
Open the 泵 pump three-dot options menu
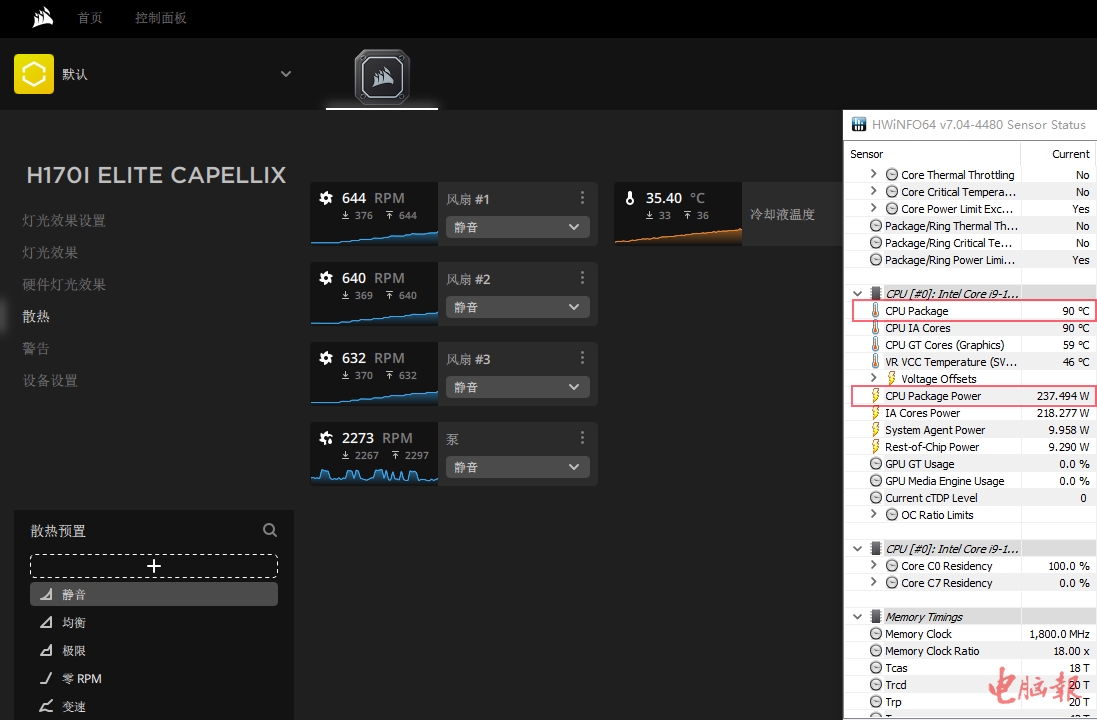tap(582, 438)
